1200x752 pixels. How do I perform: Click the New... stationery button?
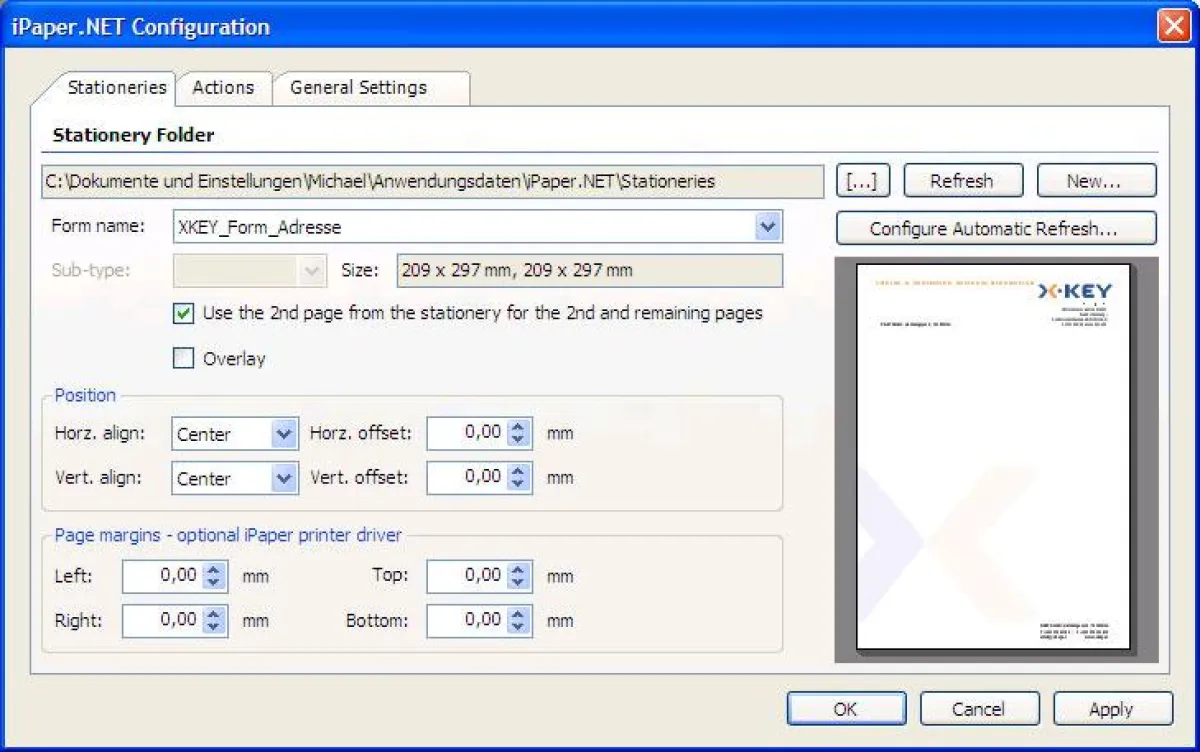click(1095, 181)
